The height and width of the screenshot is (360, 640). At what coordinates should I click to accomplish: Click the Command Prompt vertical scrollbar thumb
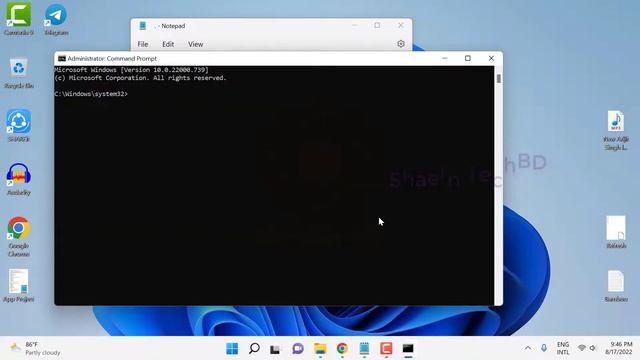click(499, 78)
